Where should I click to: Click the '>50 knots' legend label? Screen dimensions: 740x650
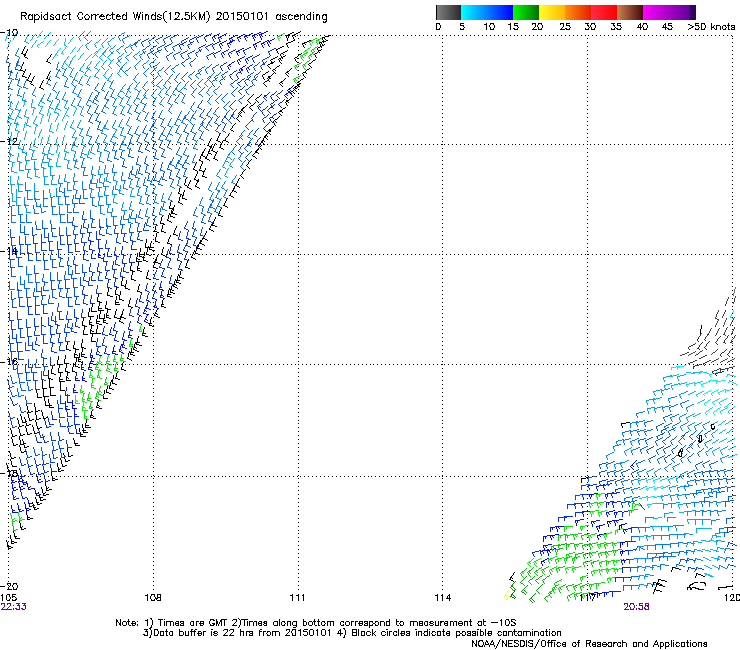coord(711,27)
